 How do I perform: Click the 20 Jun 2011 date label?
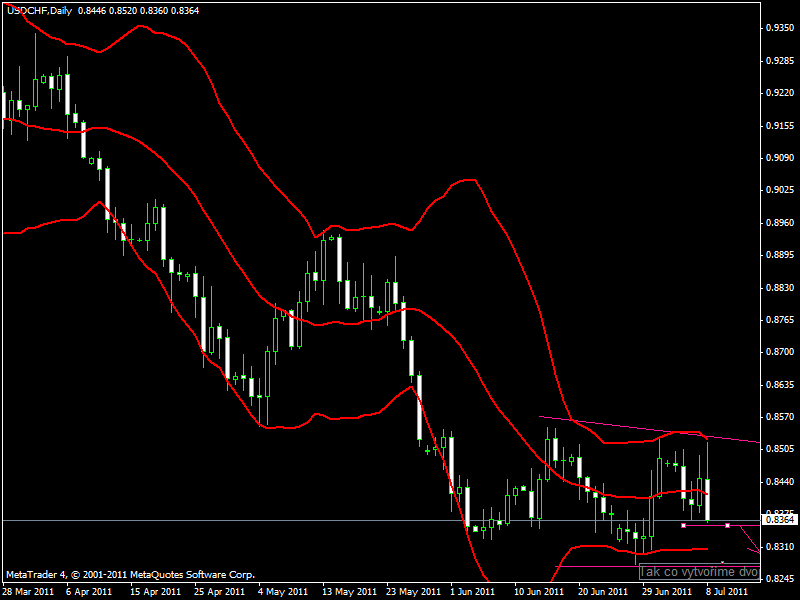(x=603, y=592)
